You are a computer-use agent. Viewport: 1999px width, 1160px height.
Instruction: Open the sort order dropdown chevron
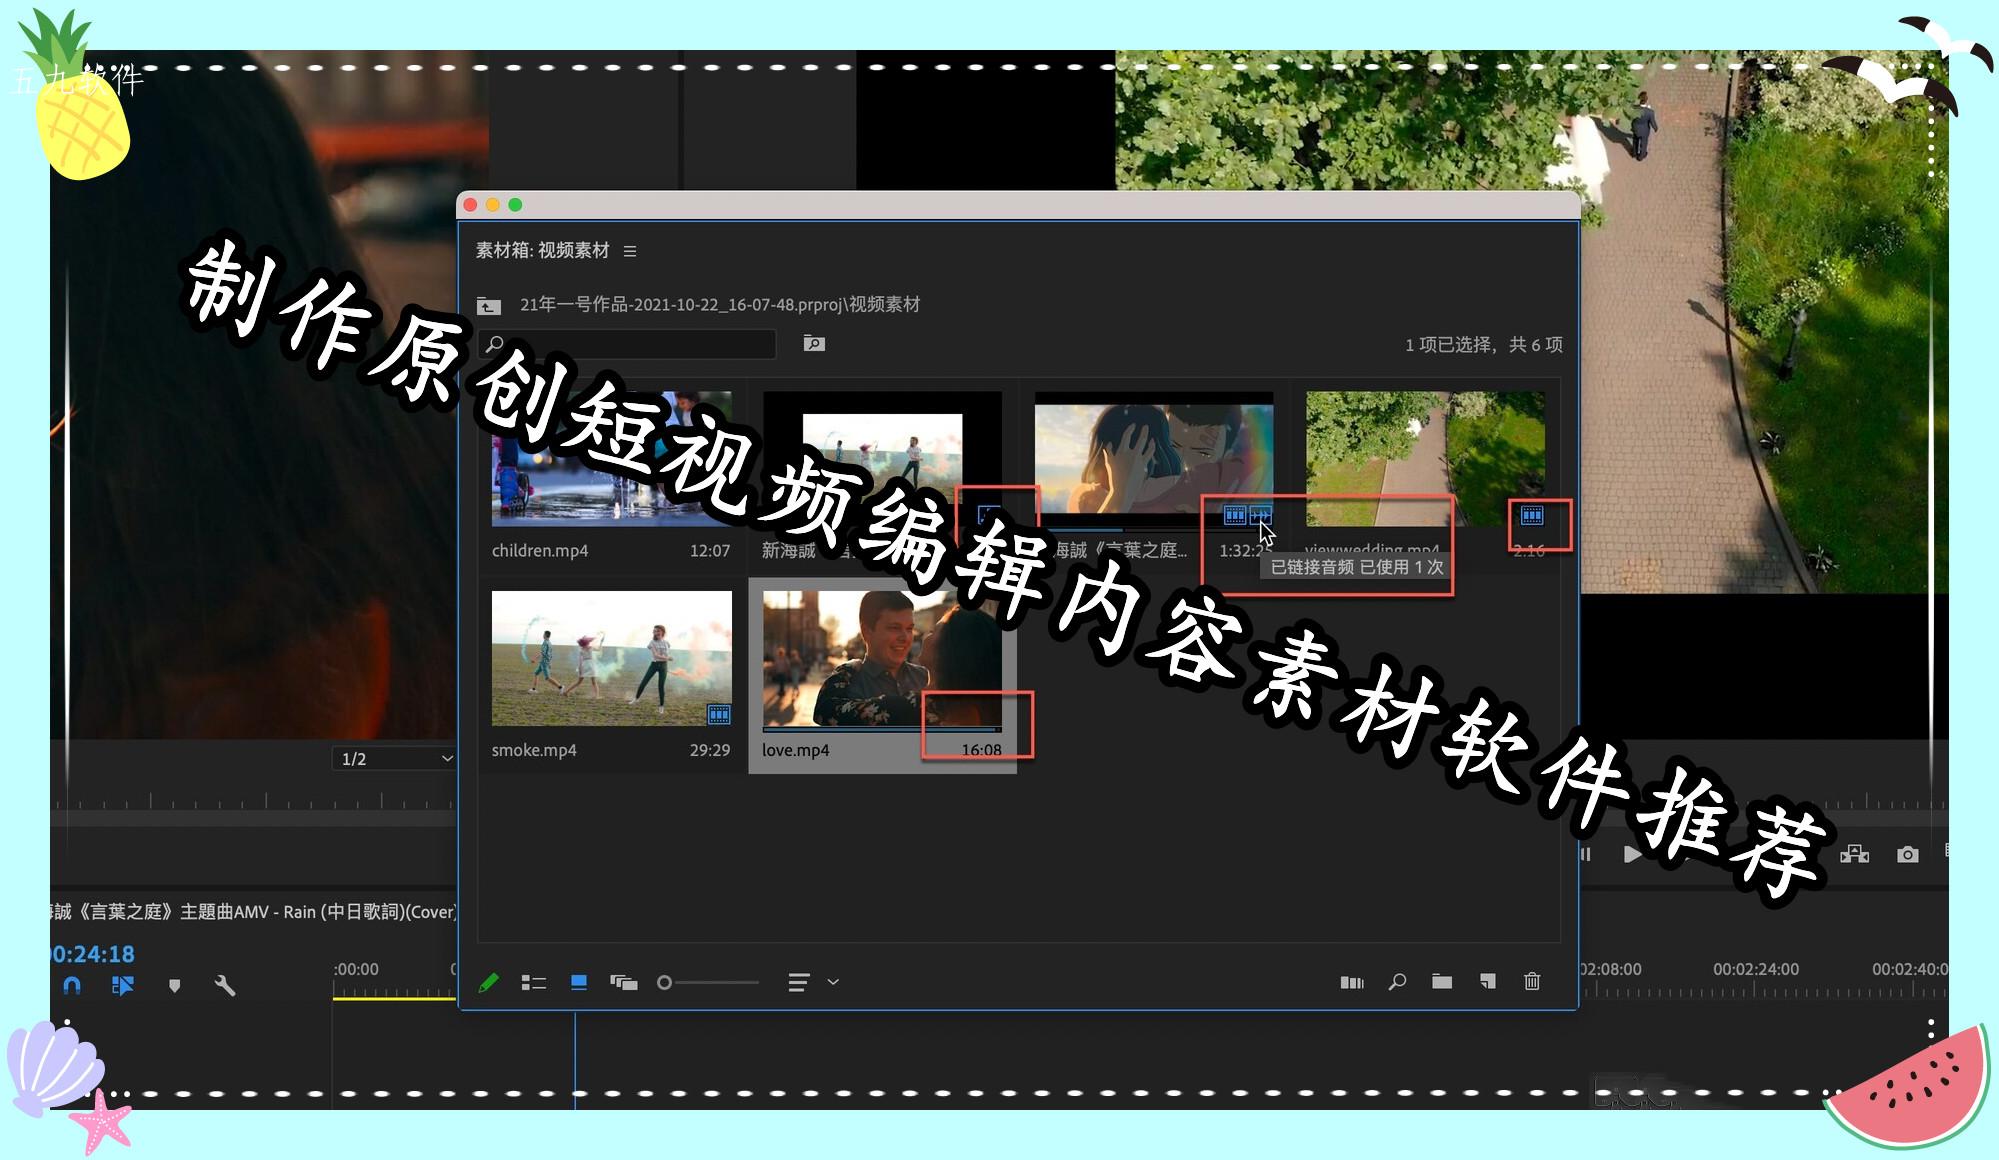pos(830,982)
